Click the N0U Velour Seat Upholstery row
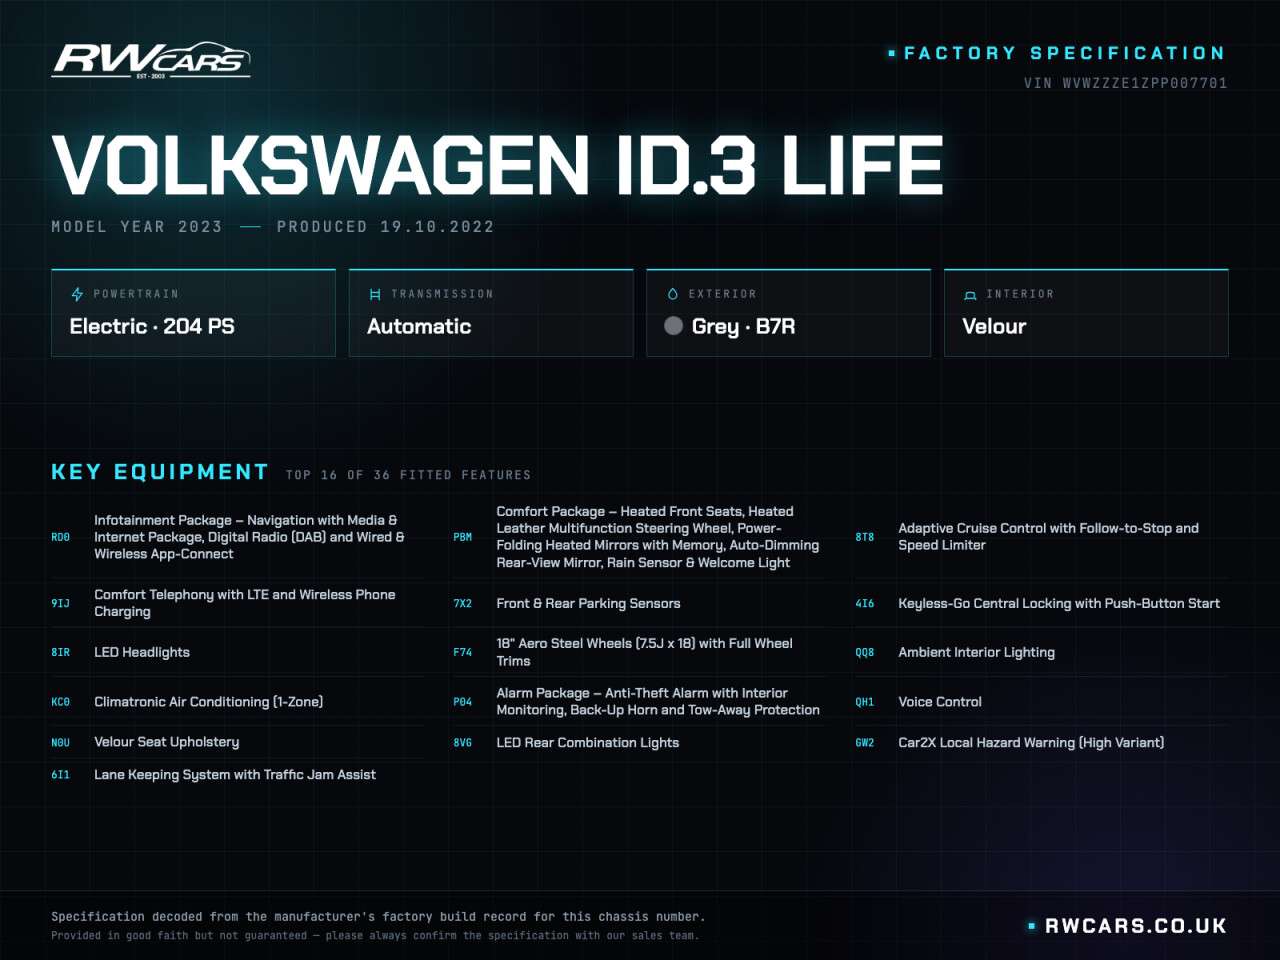The width and height of the screenshot is (1280, 960). (x=237, y=742)
